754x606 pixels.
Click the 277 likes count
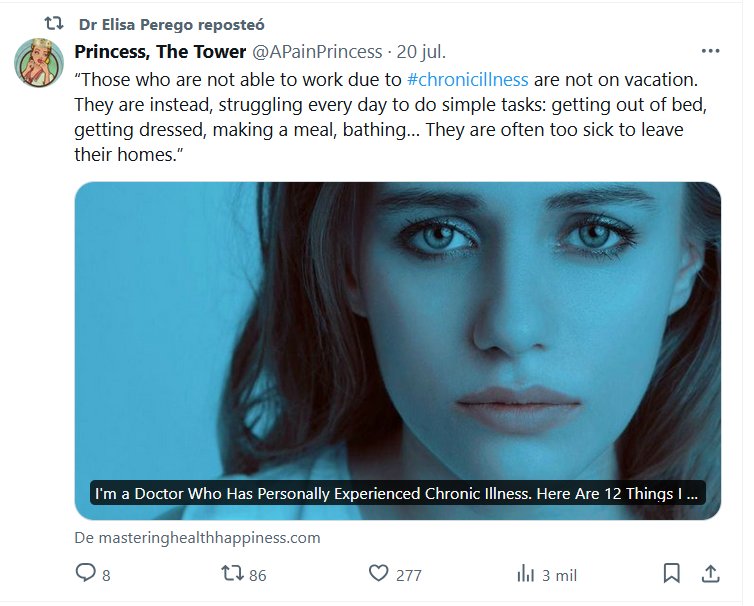click(x=408, y=575)
